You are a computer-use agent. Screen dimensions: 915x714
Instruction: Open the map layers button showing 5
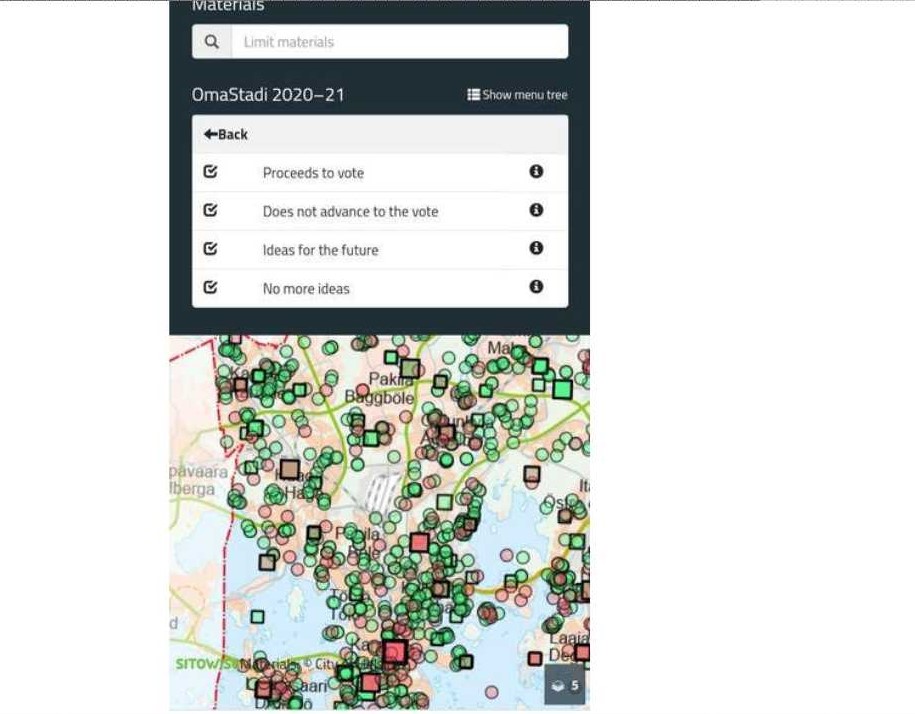tap(564, 685)
